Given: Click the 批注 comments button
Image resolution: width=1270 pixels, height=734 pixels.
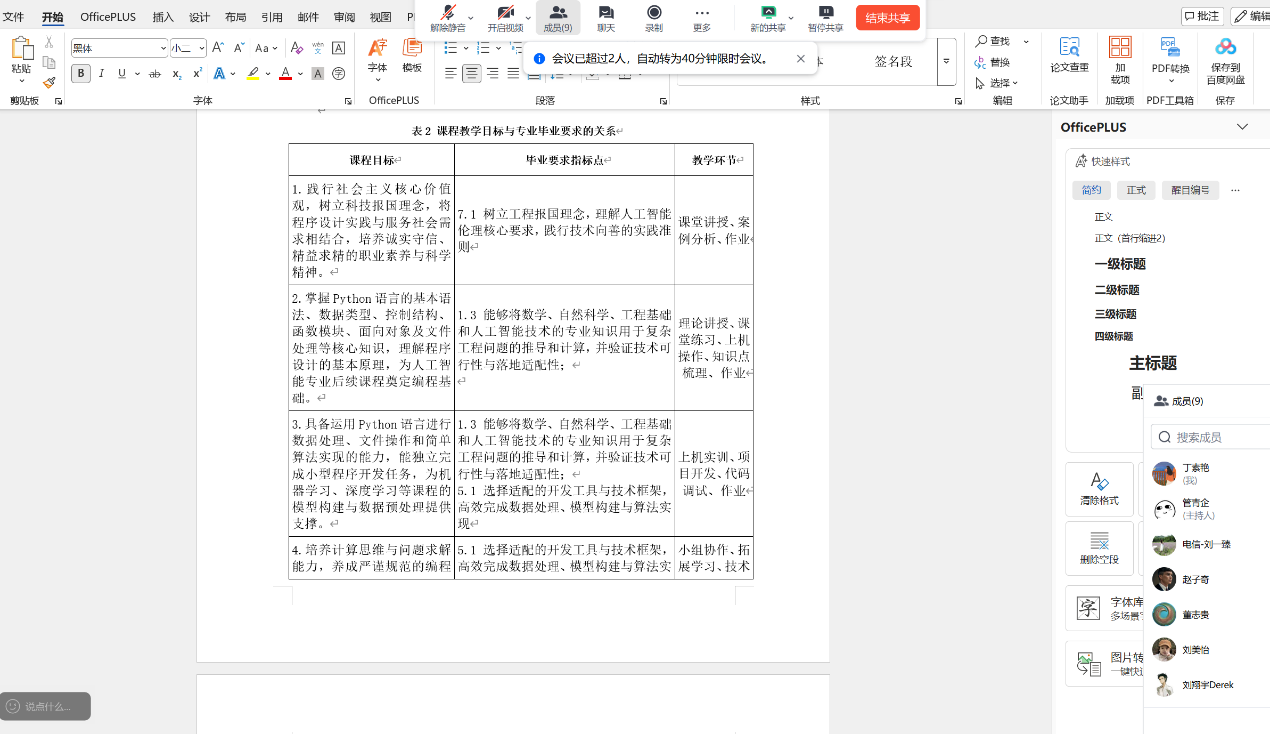Looking at the screenshot, I should coord(1202,16).
